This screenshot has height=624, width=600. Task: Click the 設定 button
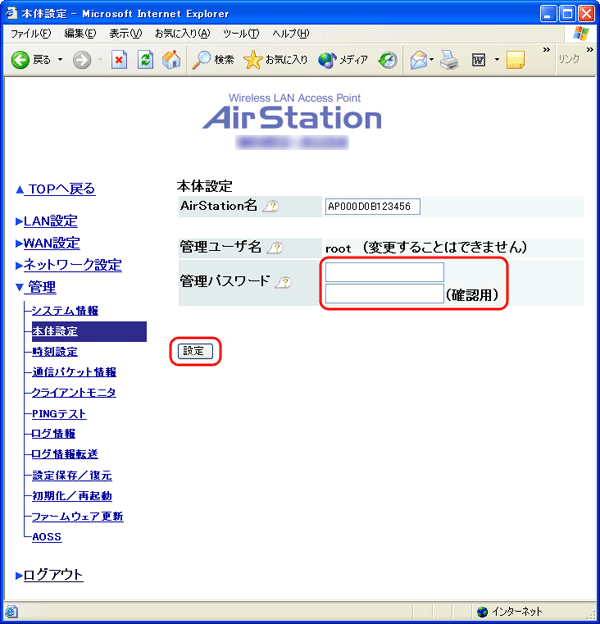click(x=195, y=351)
